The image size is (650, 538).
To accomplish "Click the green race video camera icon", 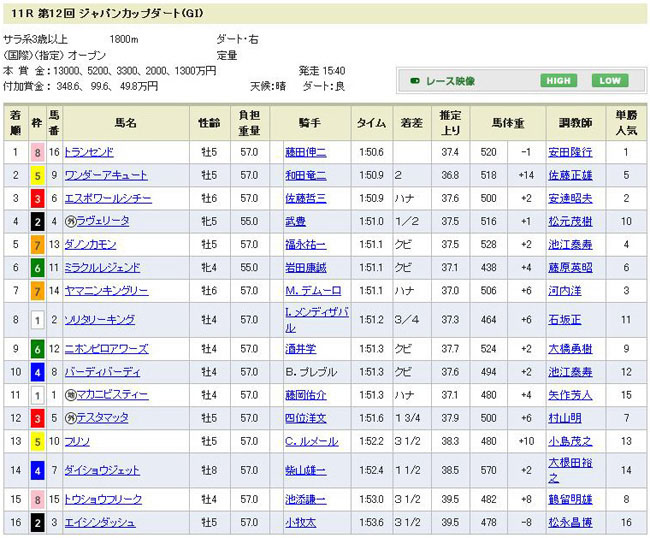I will (x=412, y=81).
